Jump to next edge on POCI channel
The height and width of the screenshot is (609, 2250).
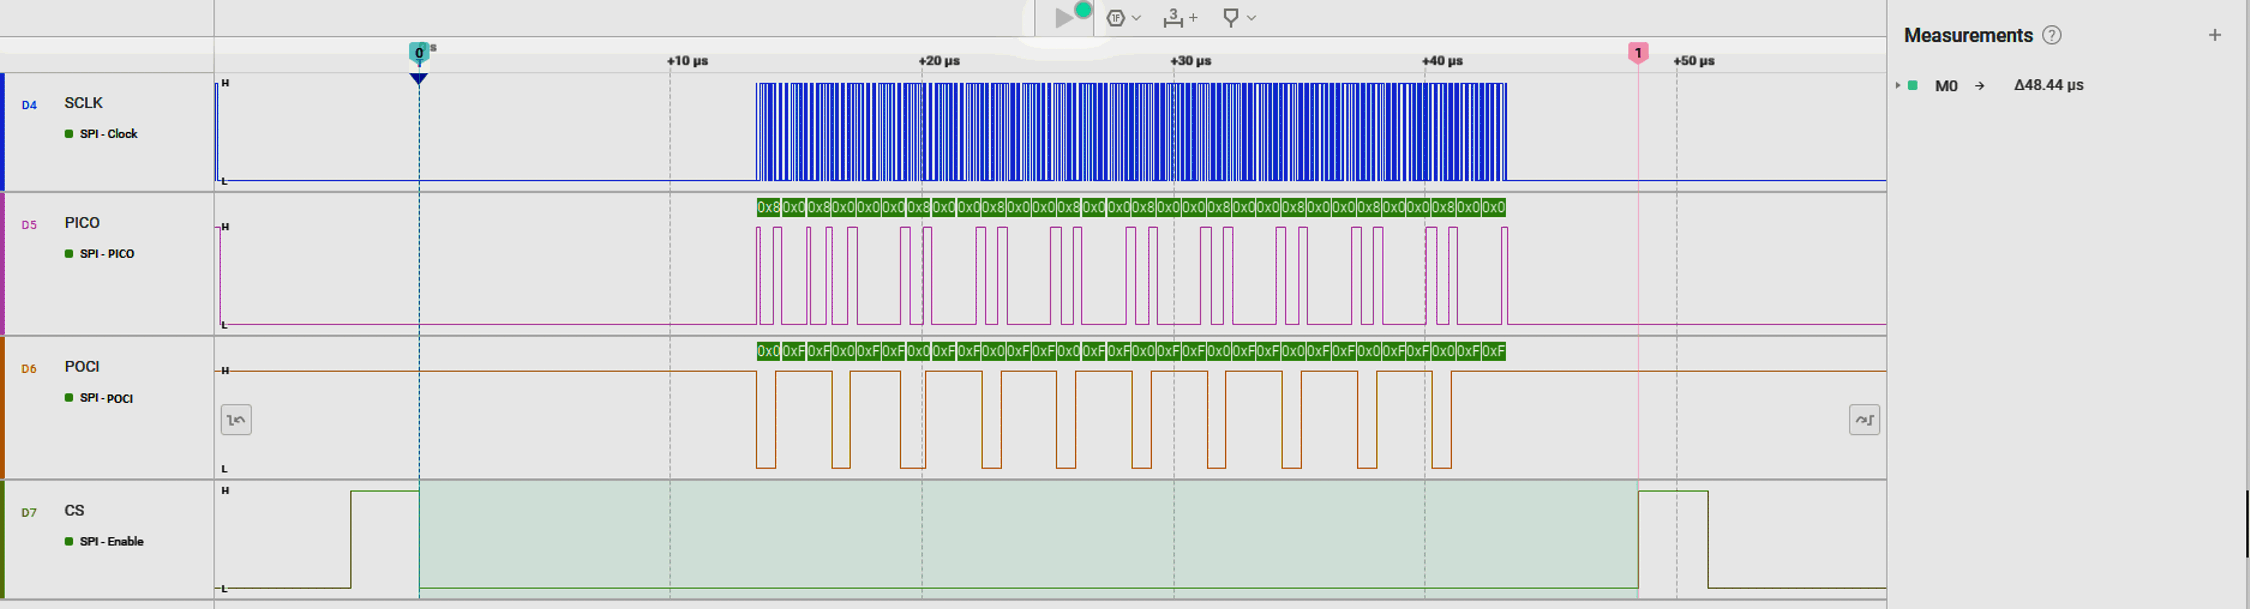tap(1864, 420)
